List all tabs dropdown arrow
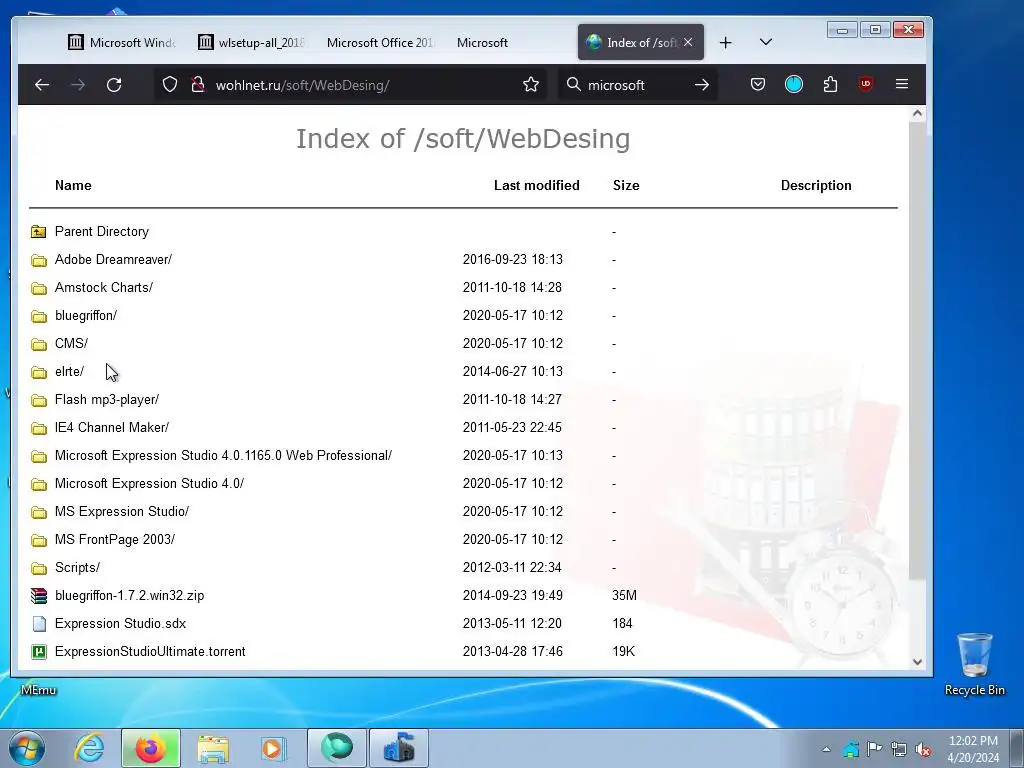Image resolution: width=1024 pixels, height=768 pixels. 766,42
